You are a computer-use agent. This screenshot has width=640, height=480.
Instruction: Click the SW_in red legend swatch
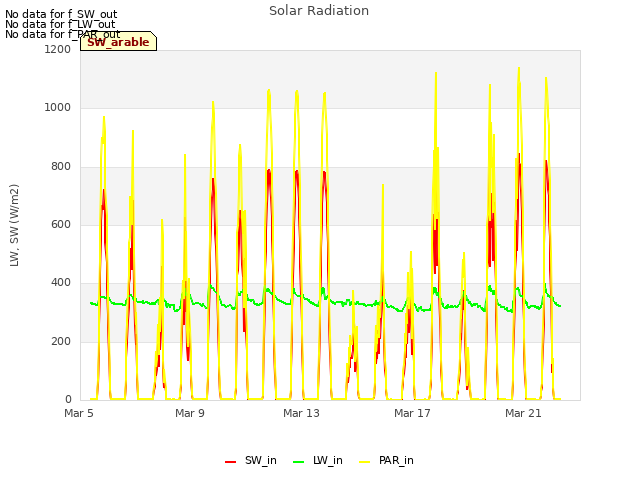(231, 462)
